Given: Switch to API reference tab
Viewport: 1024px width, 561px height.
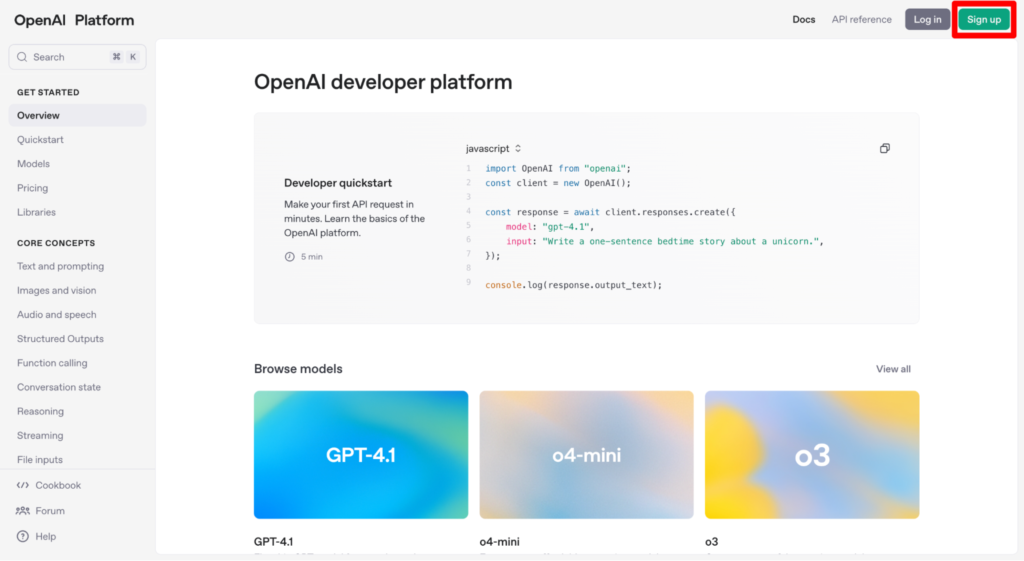Looking at the screenshot, I should point(861,20).
